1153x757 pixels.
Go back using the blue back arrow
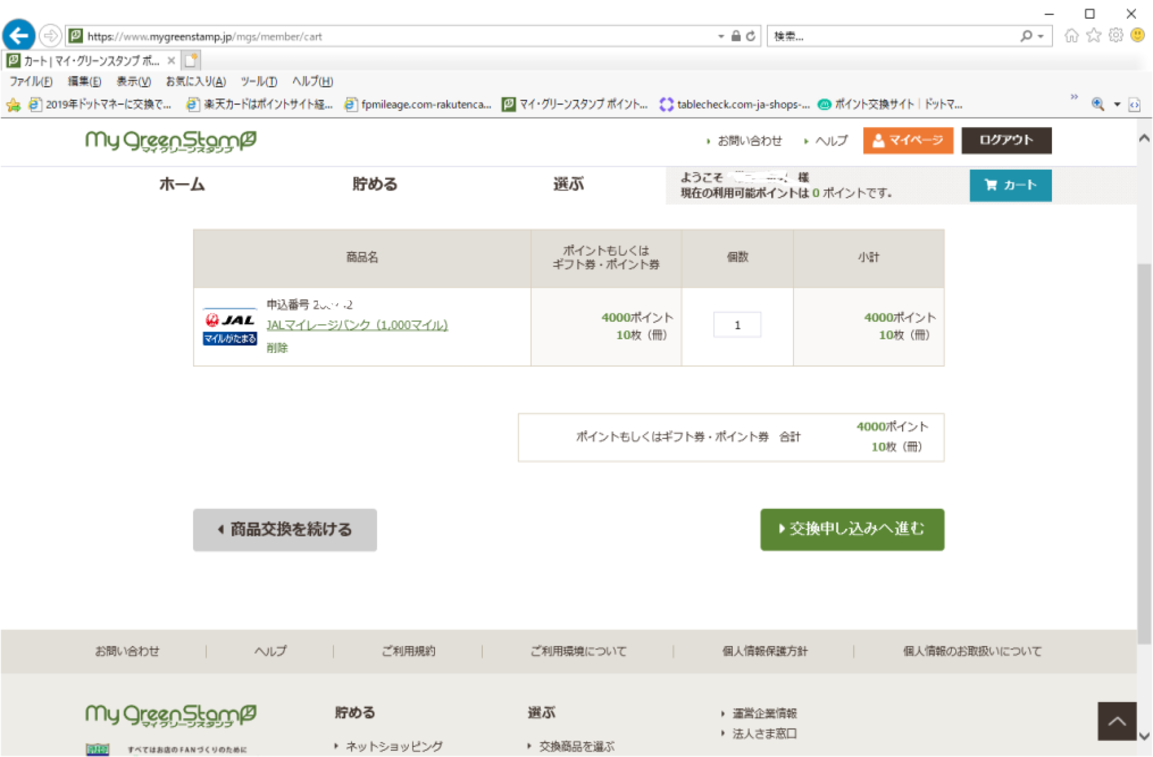pos(19,34)
